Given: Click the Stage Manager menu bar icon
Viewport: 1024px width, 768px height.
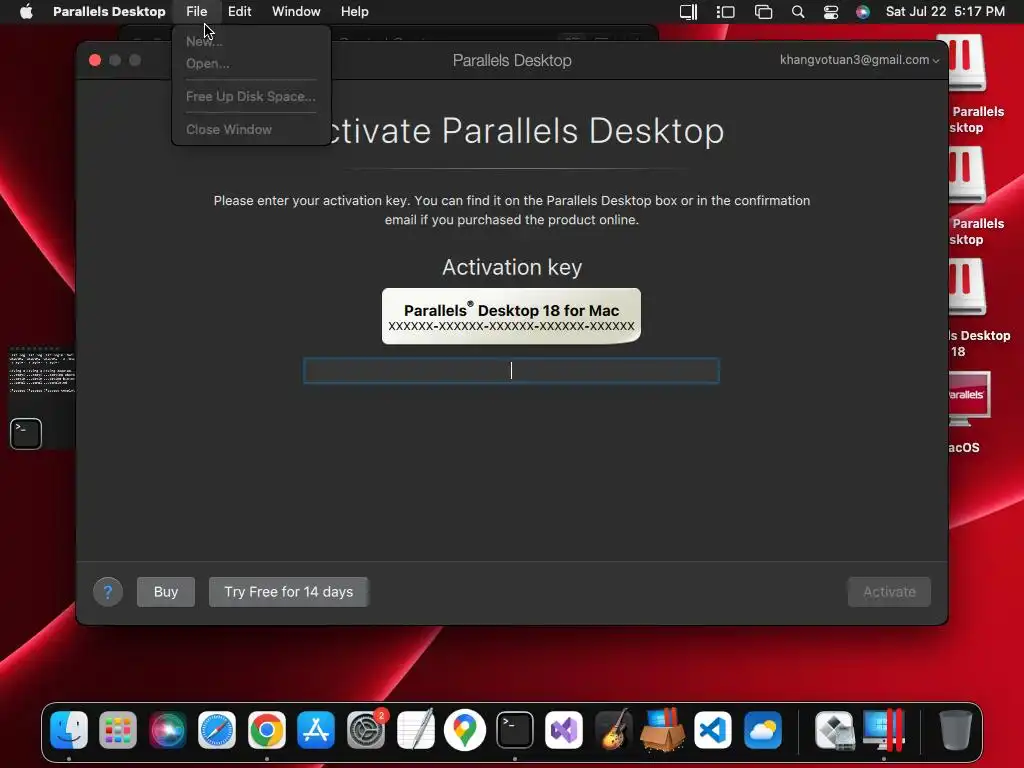Looking at the screenshot, I should pos(726,12).
